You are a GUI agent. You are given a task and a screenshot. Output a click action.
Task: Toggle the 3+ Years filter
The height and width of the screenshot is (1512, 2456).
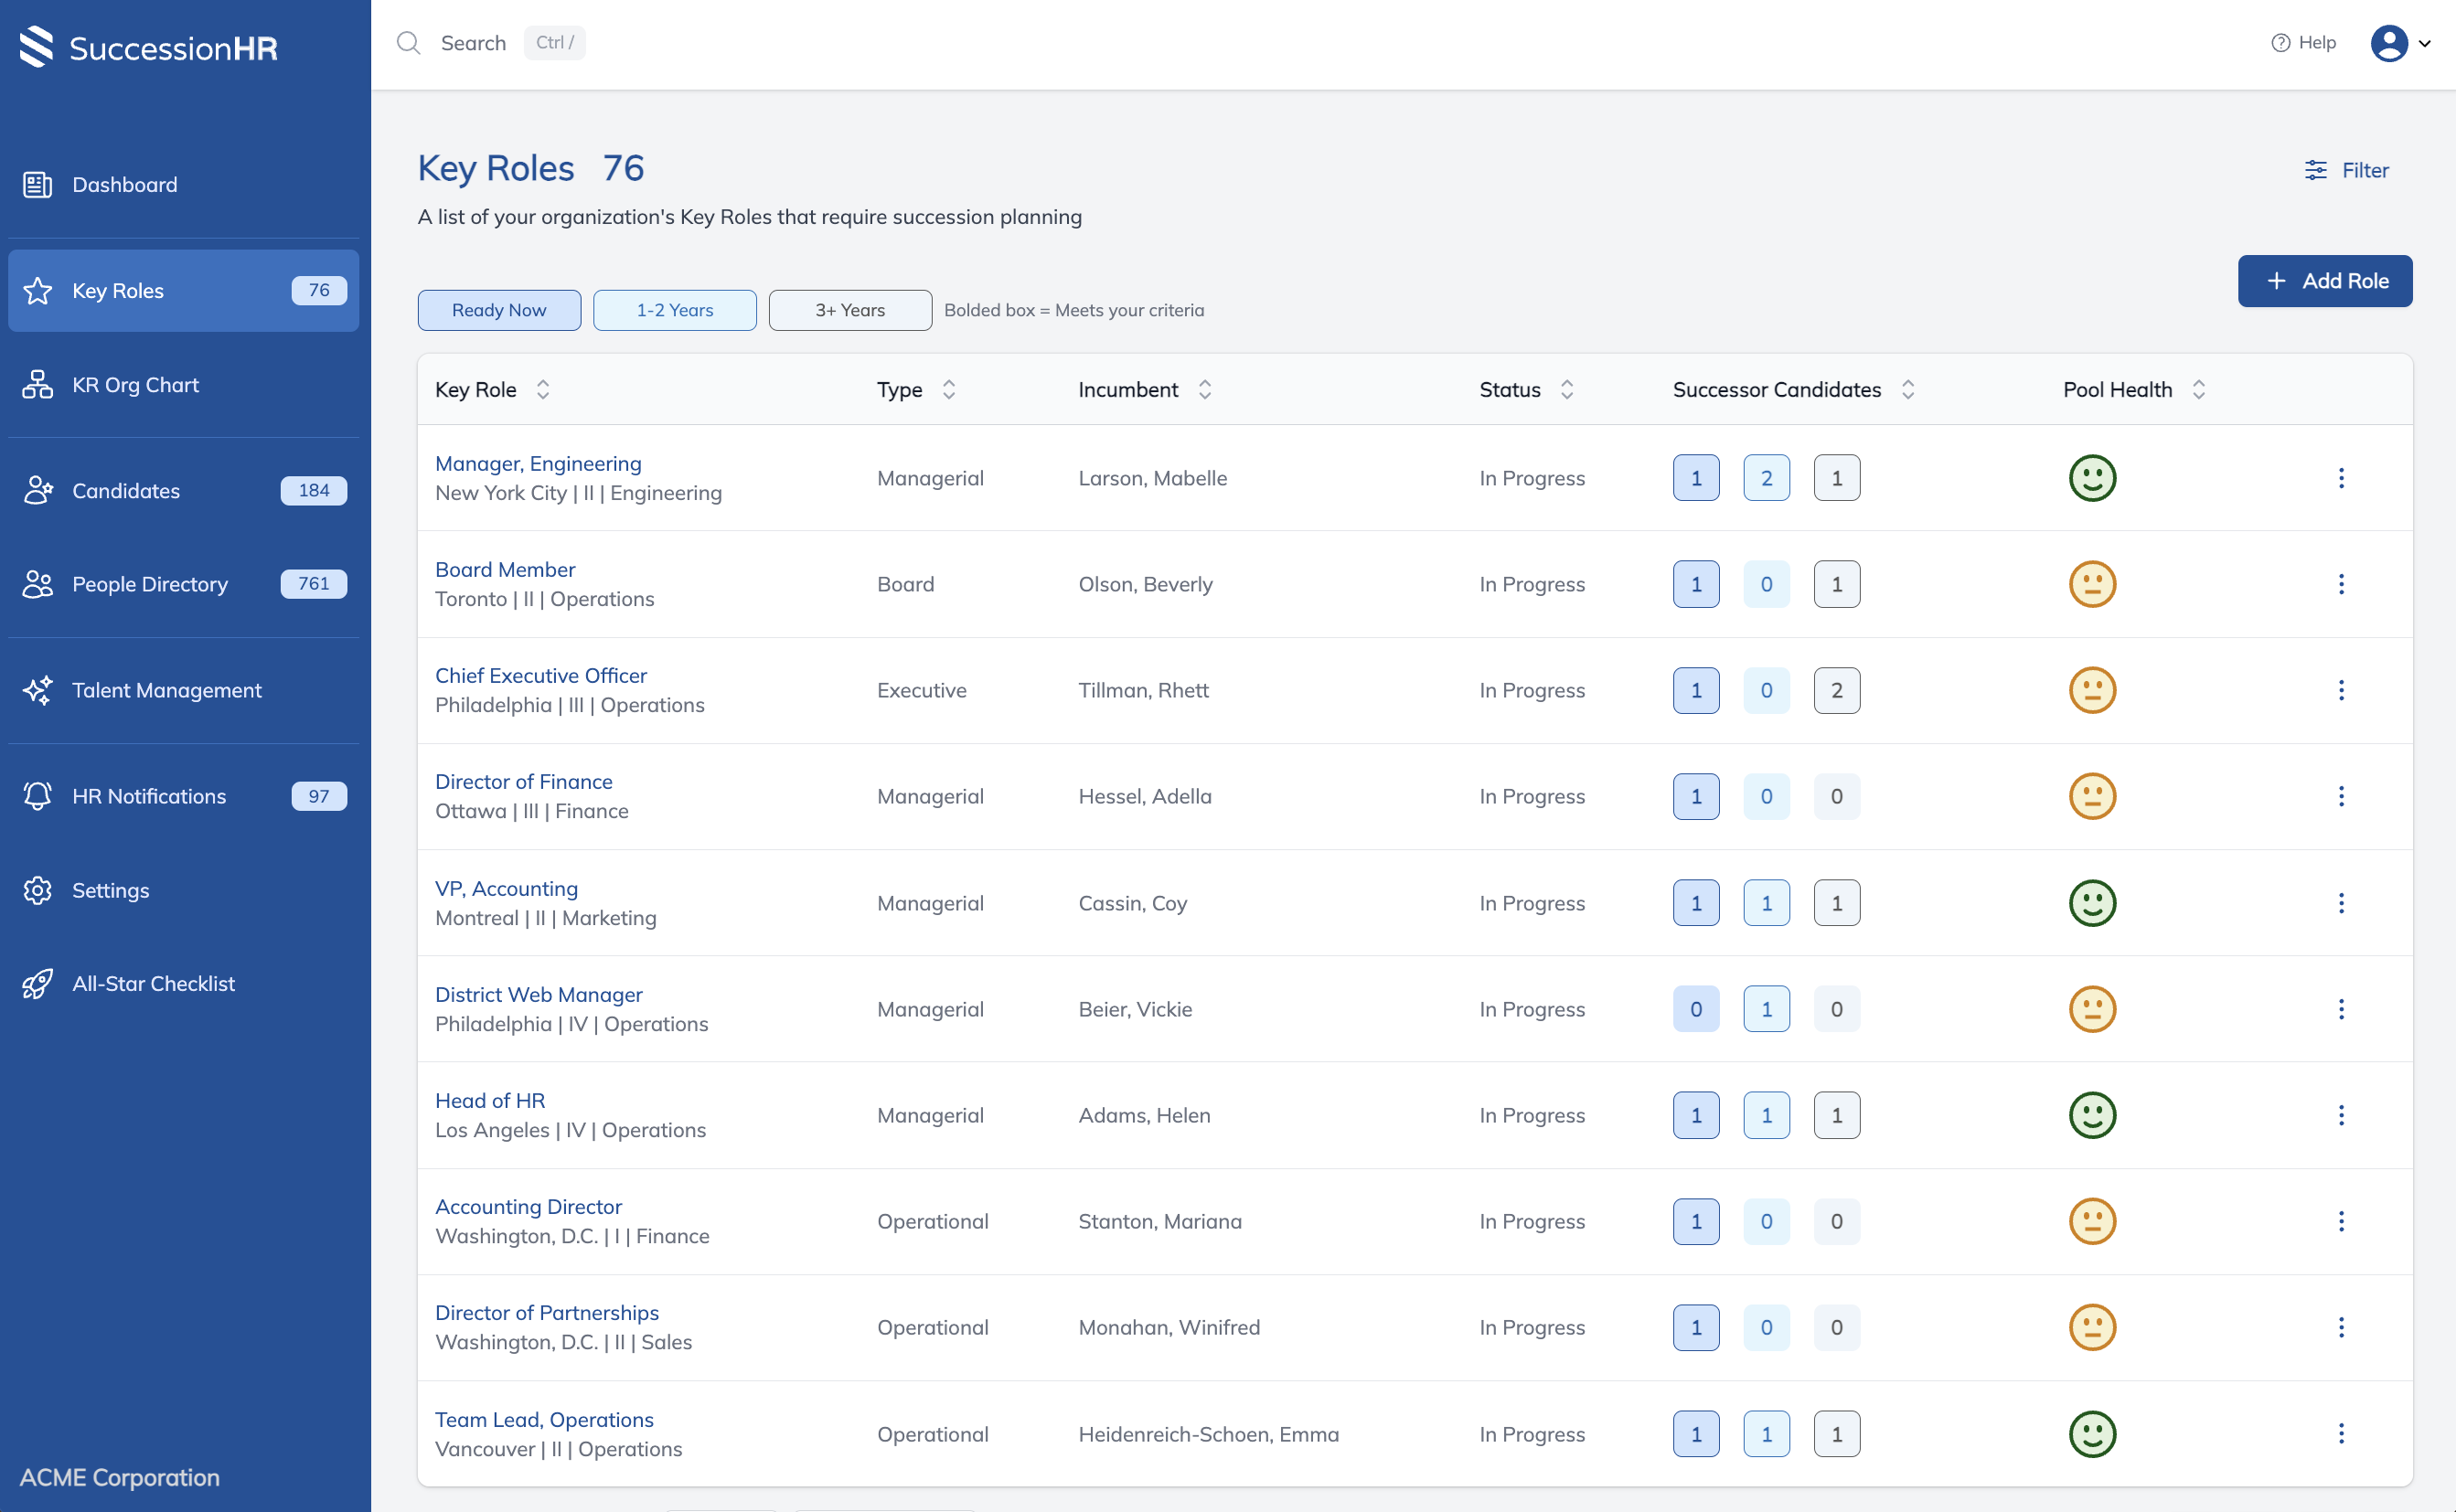849,310
